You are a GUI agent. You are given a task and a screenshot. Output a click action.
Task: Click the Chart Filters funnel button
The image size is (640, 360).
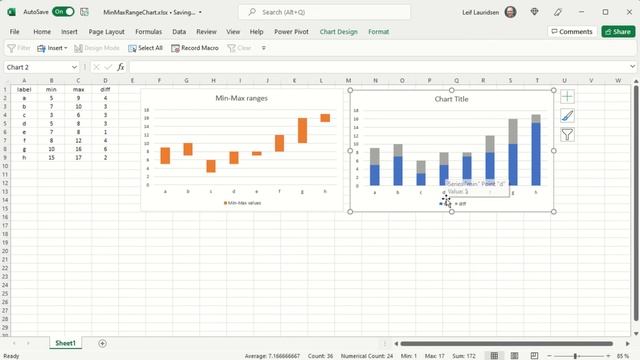(567, 135)
